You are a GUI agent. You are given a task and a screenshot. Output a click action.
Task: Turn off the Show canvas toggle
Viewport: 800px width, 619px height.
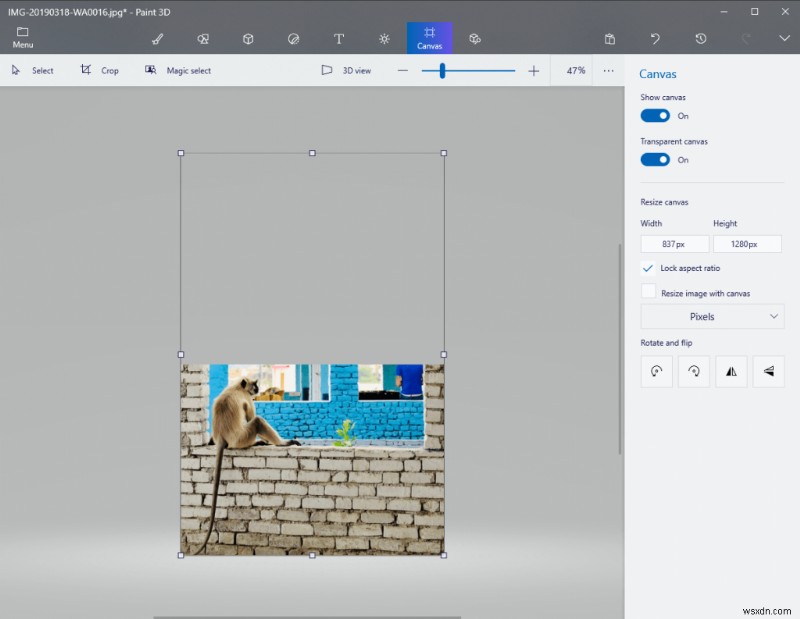[654, 116]
